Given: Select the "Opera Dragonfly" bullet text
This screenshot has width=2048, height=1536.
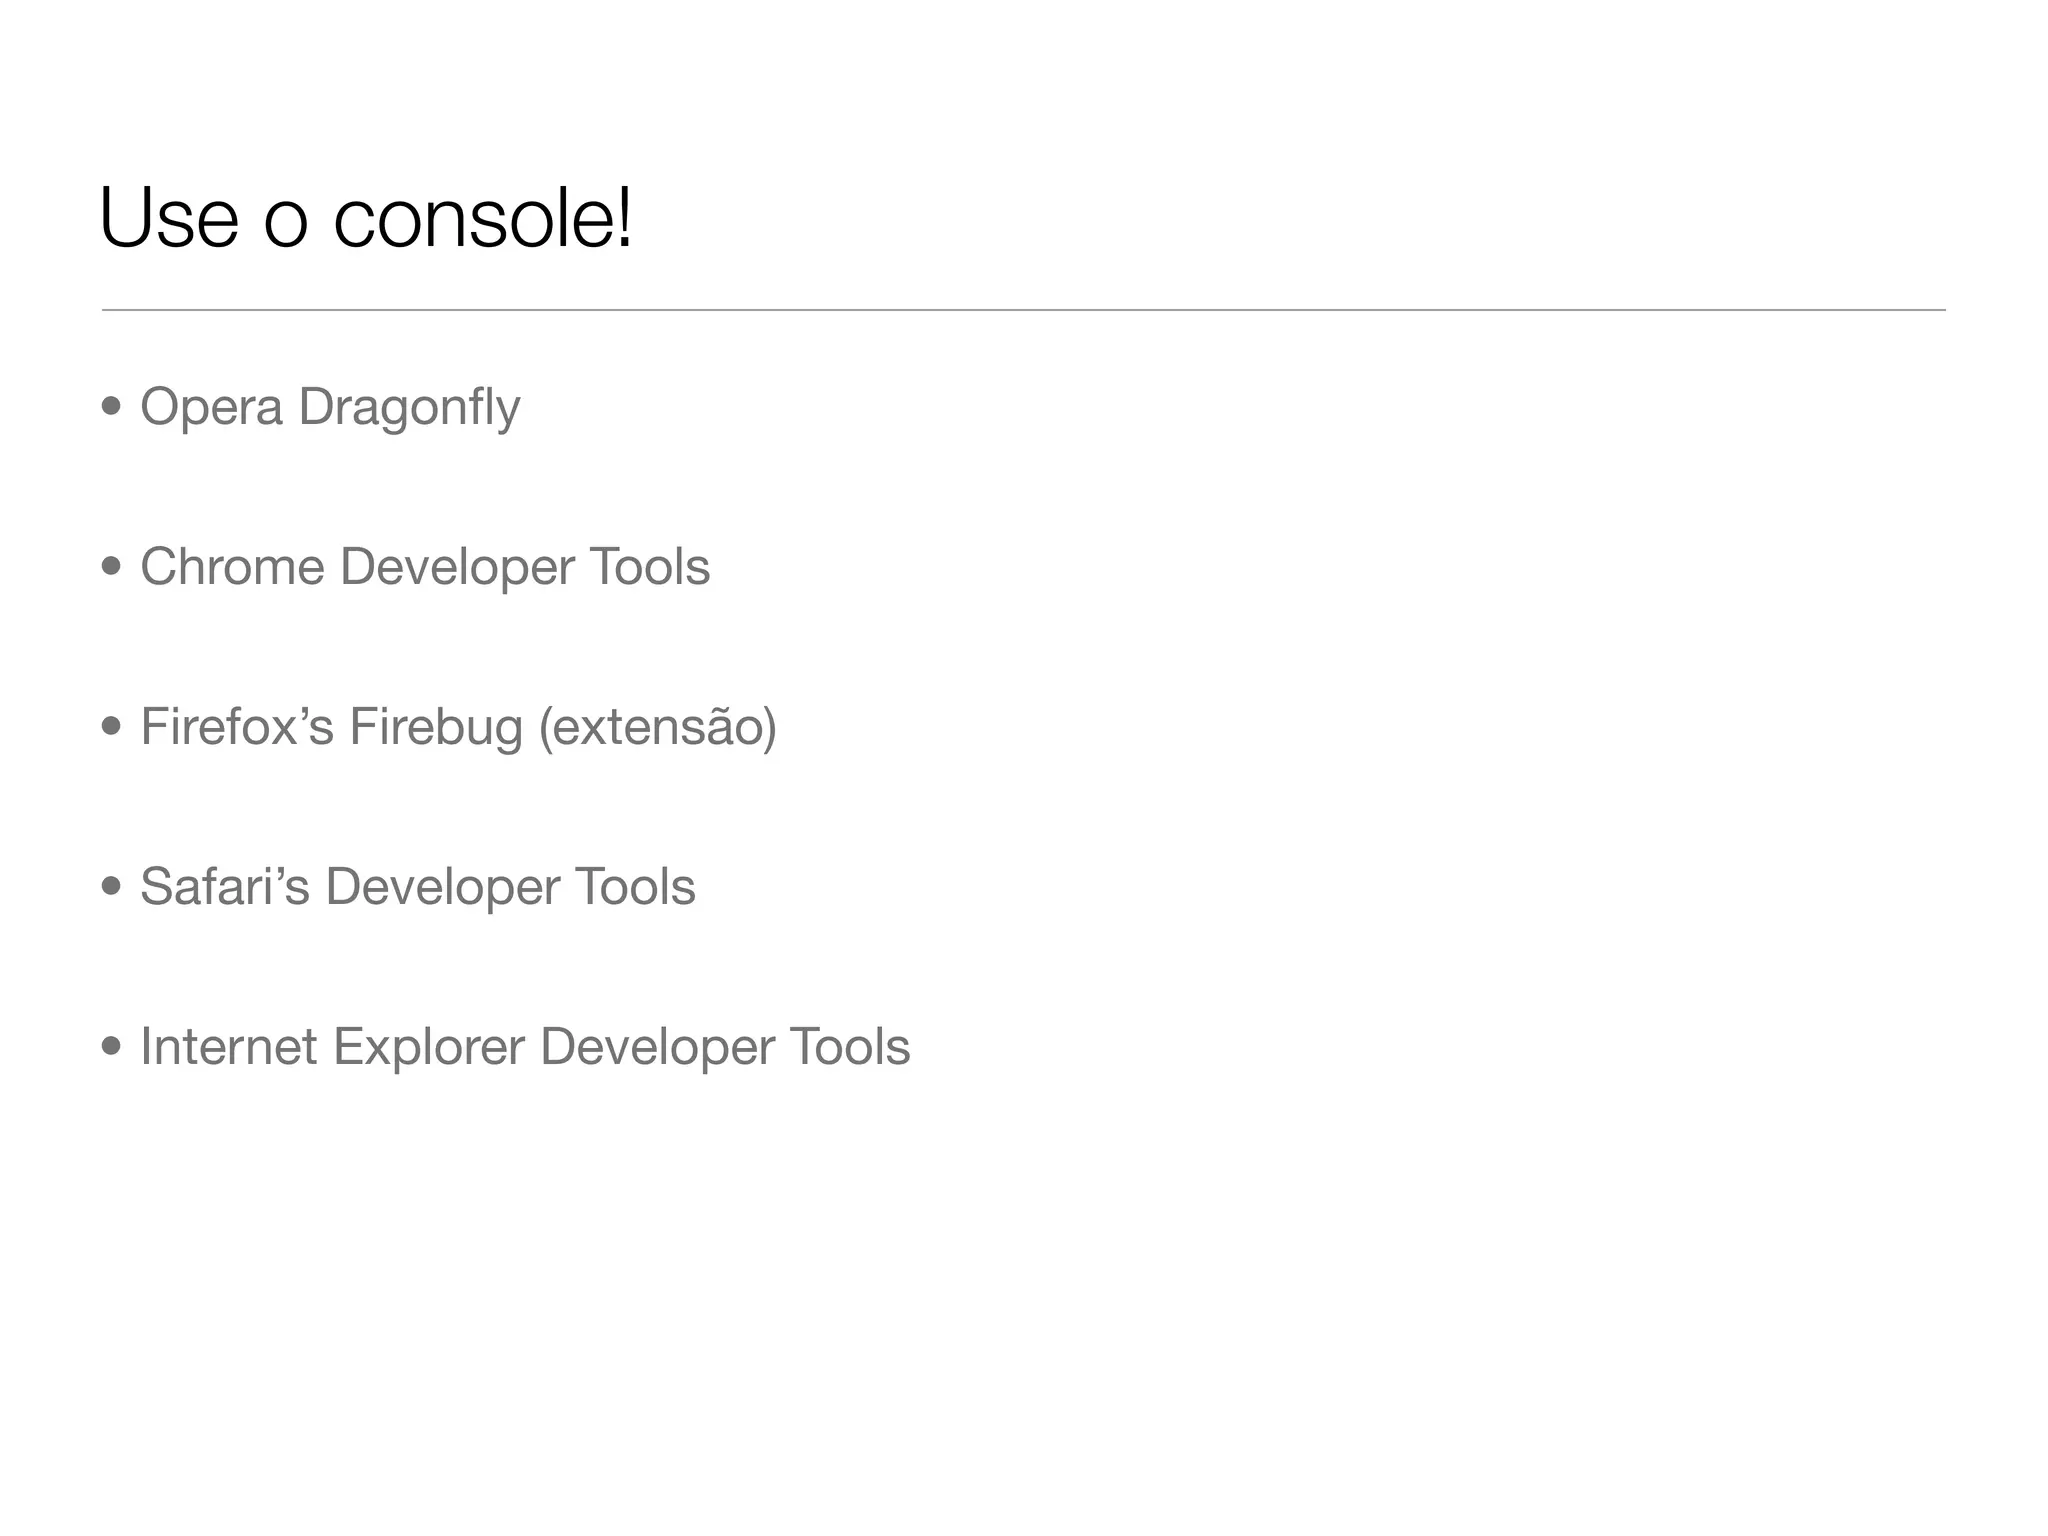Looking at the screenshot, I should coord(330,407).
